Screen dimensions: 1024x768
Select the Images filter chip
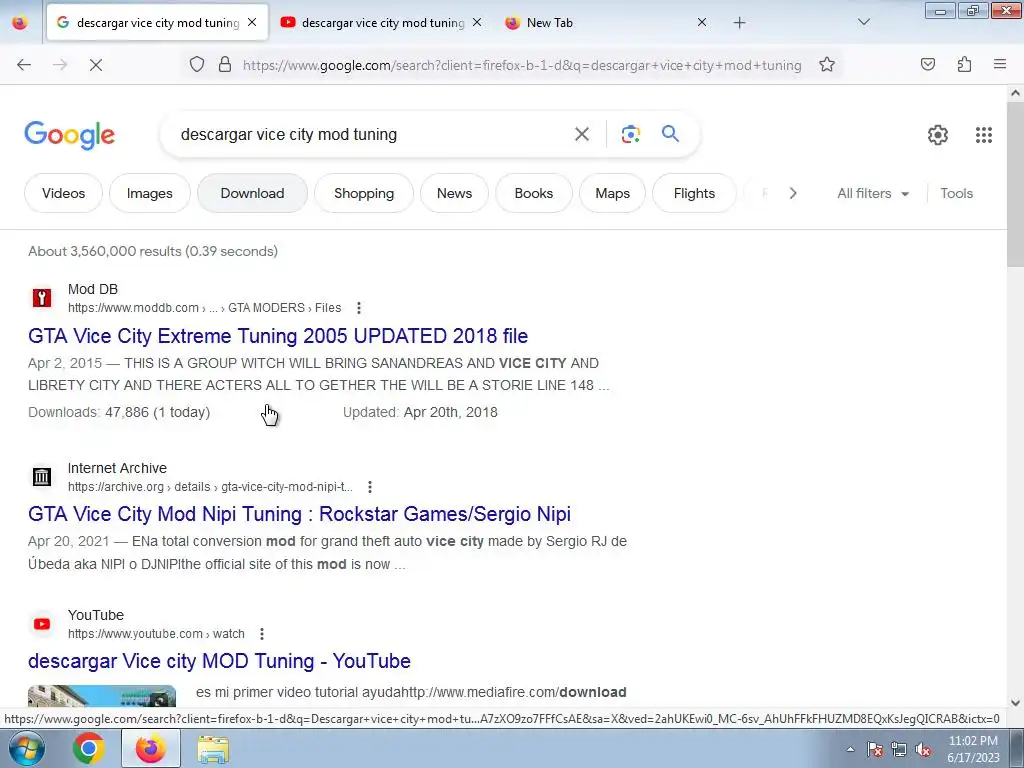click(150, 193)
